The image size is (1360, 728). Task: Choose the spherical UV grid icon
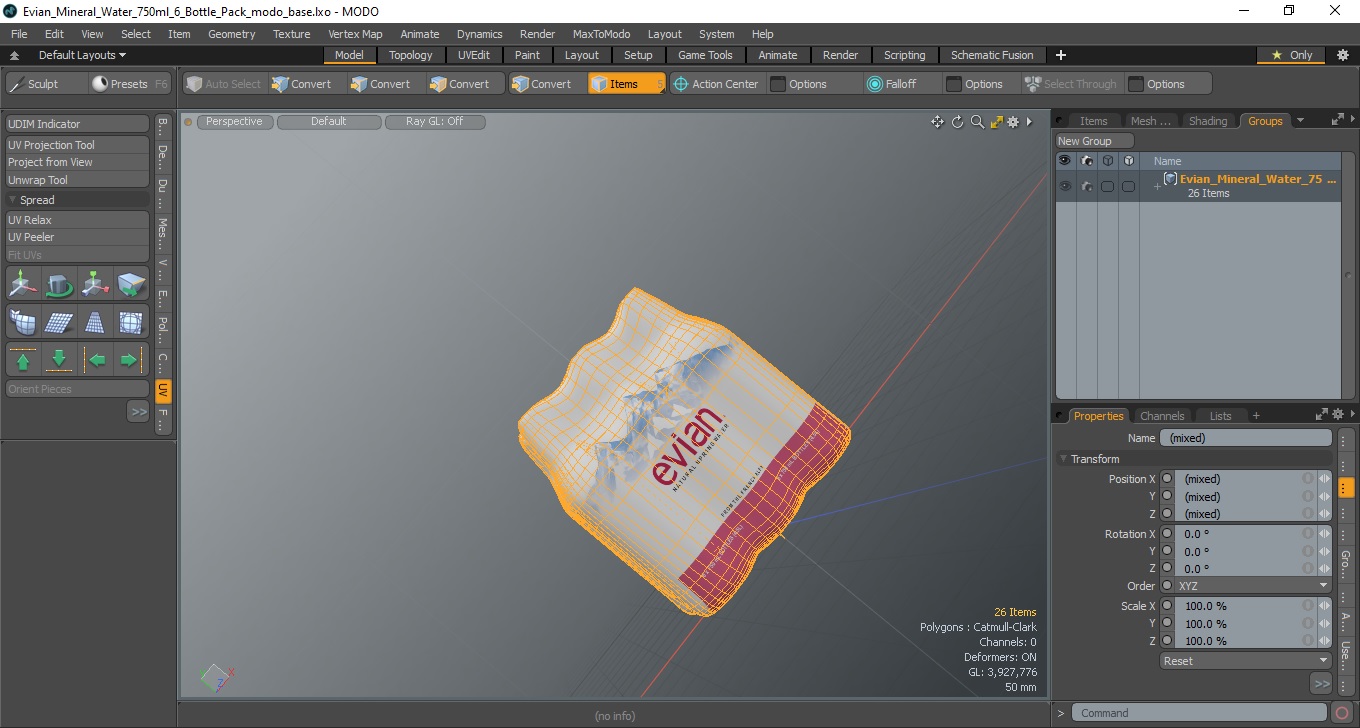coord(131,322)
